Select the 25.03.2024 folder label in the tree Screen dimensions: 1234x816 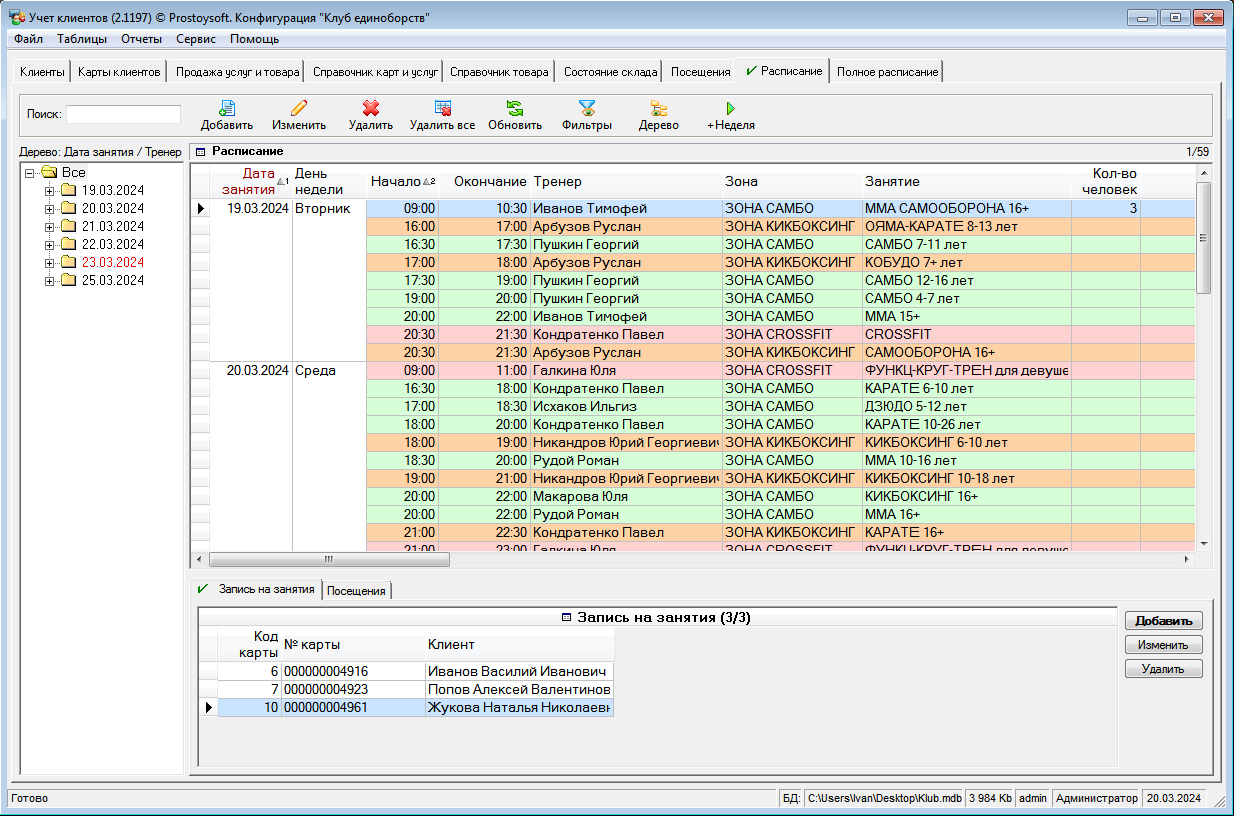pos(113,280)
